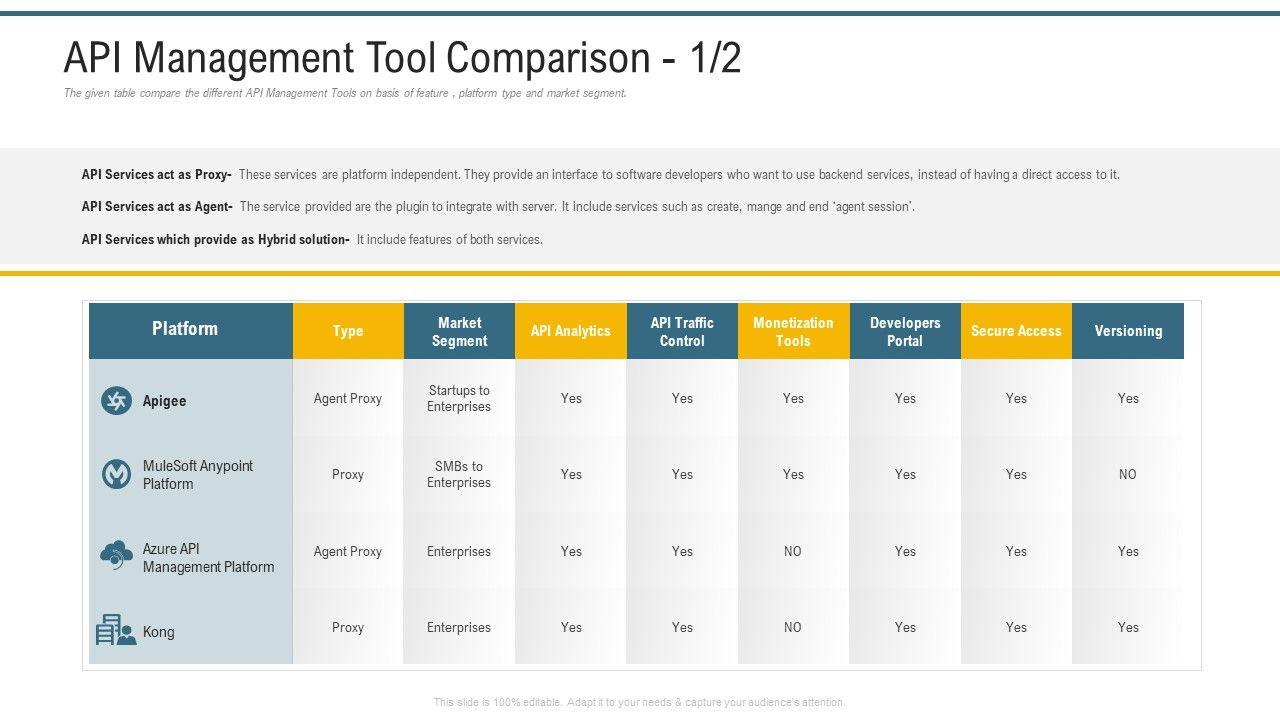Click the Apigee logo icon

coord(117,401)
